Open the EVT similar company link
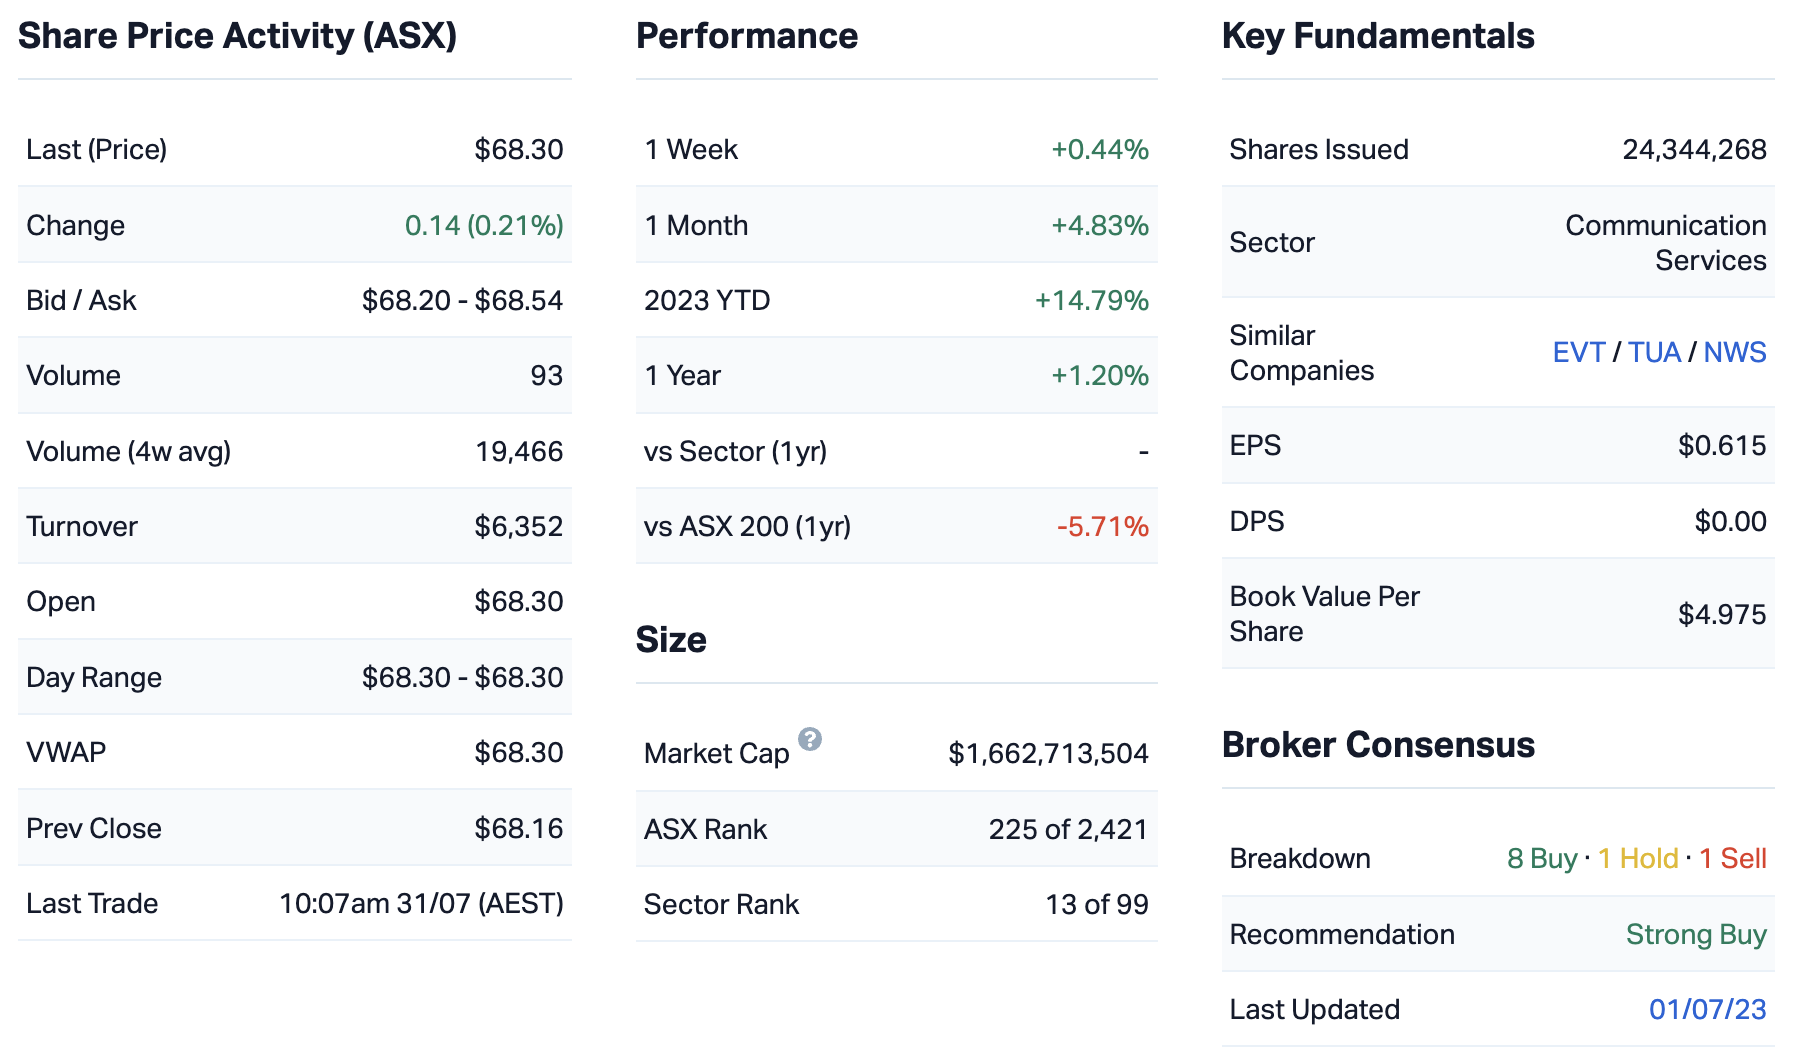 click(x=1578, y=352)
